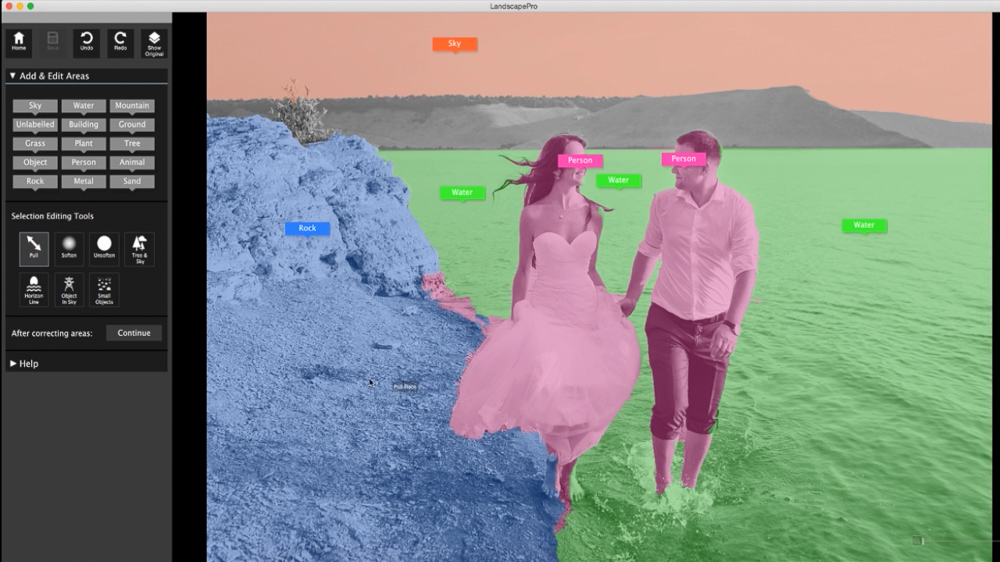Pick the Building area label button
This screenshot has height=562, width=1000.
tap(83, 124)
